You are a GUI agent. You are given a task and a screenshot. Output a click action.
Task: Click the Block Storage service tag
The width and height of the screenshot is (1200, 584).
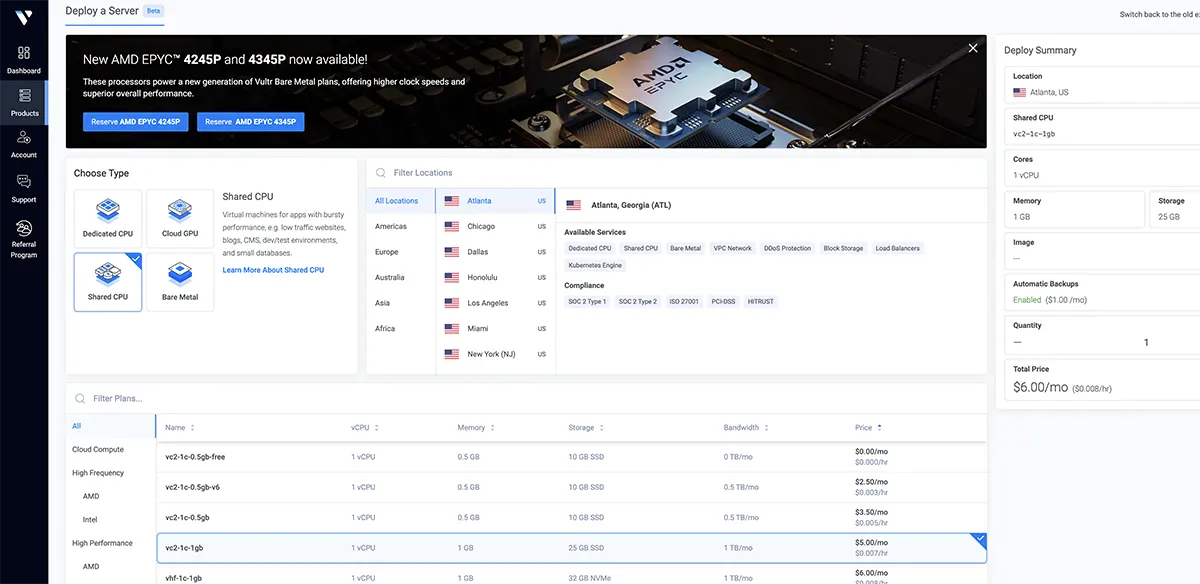tap(843, 248)
